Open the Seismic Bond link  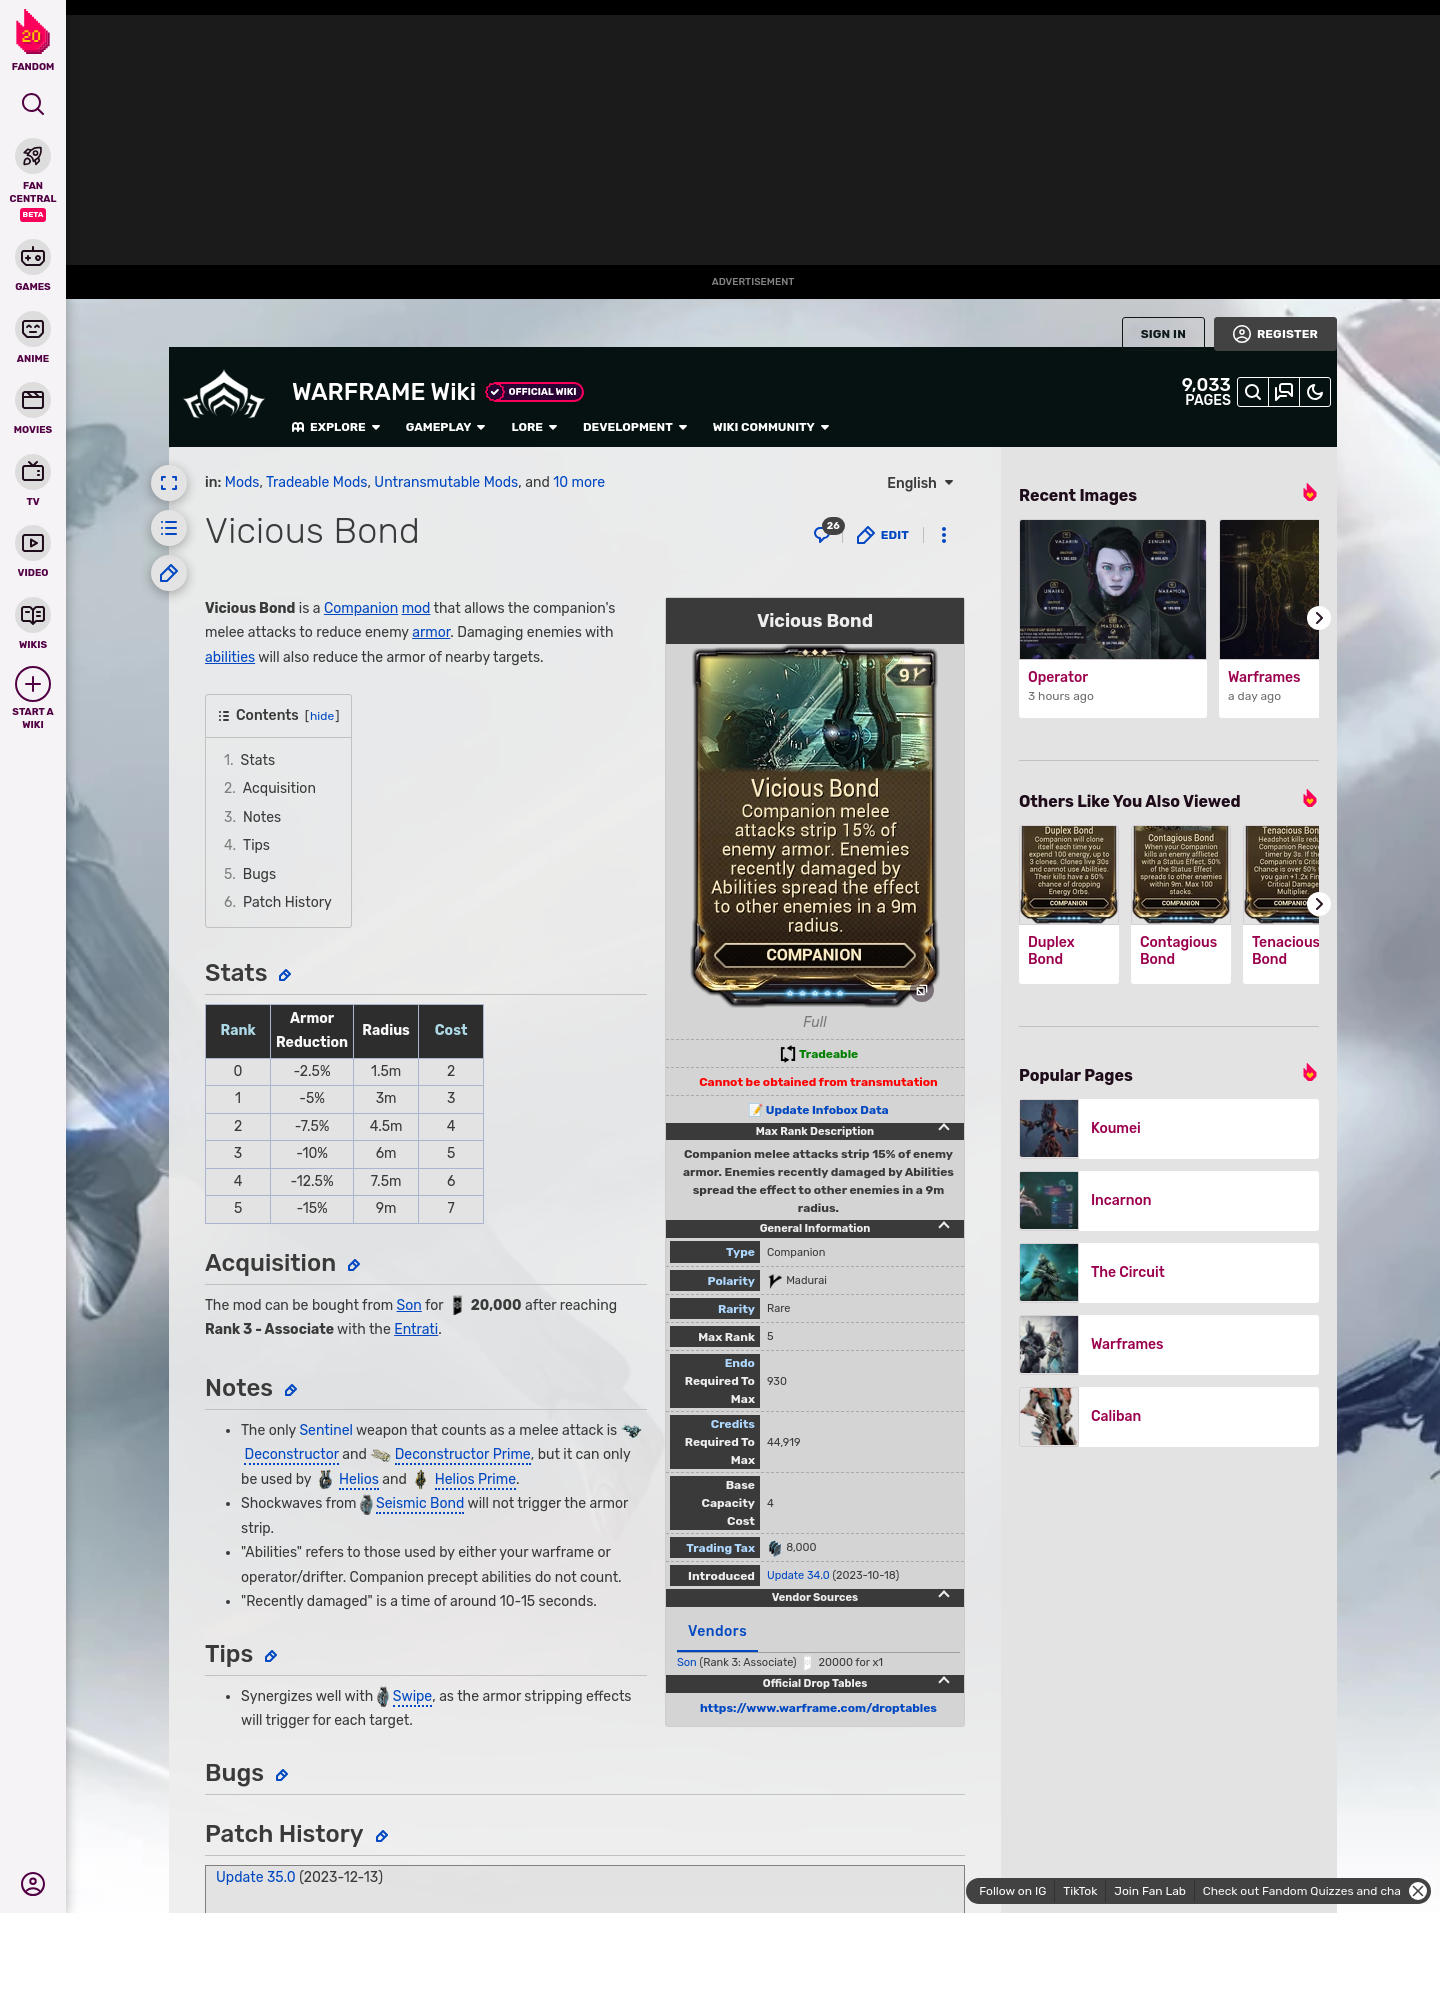click(420, 1503)
